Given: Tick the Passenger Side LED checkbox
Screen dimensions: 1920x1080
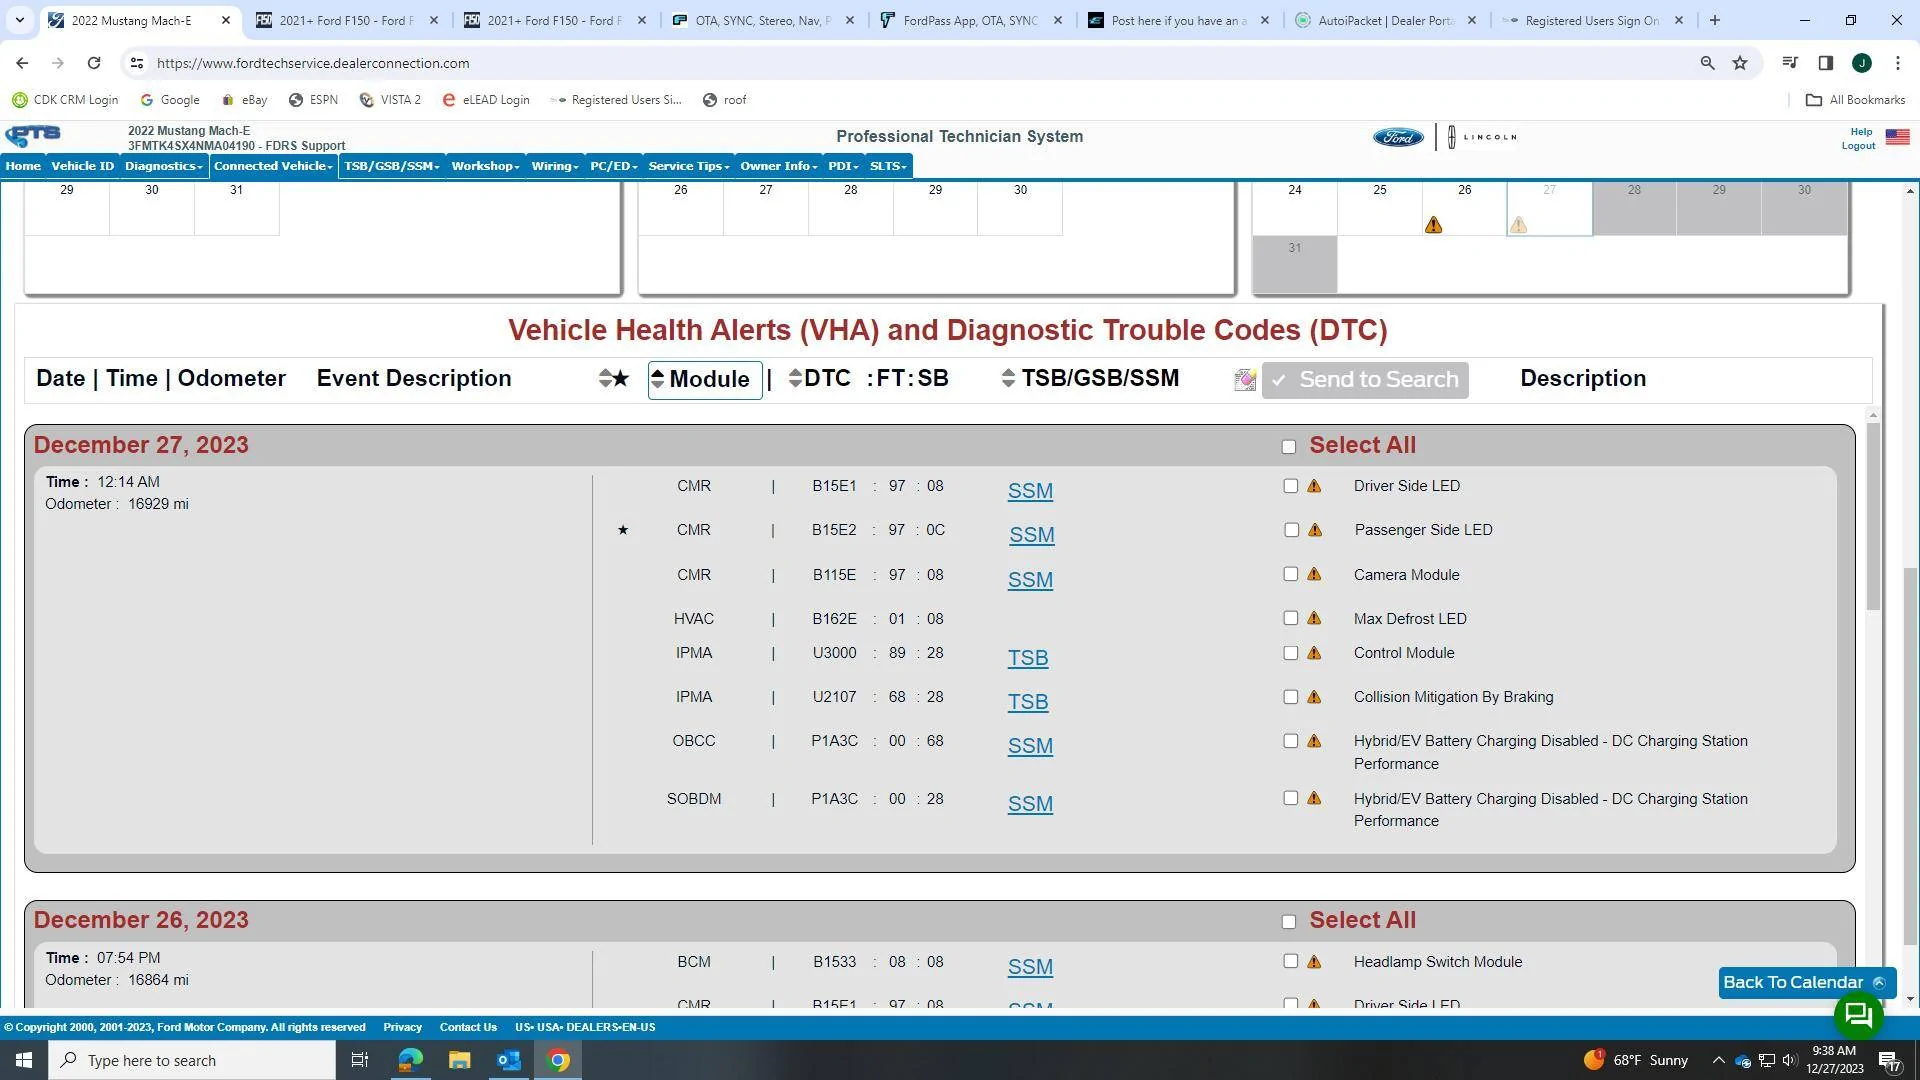Looking at the screenshot, I should 1292,530.
